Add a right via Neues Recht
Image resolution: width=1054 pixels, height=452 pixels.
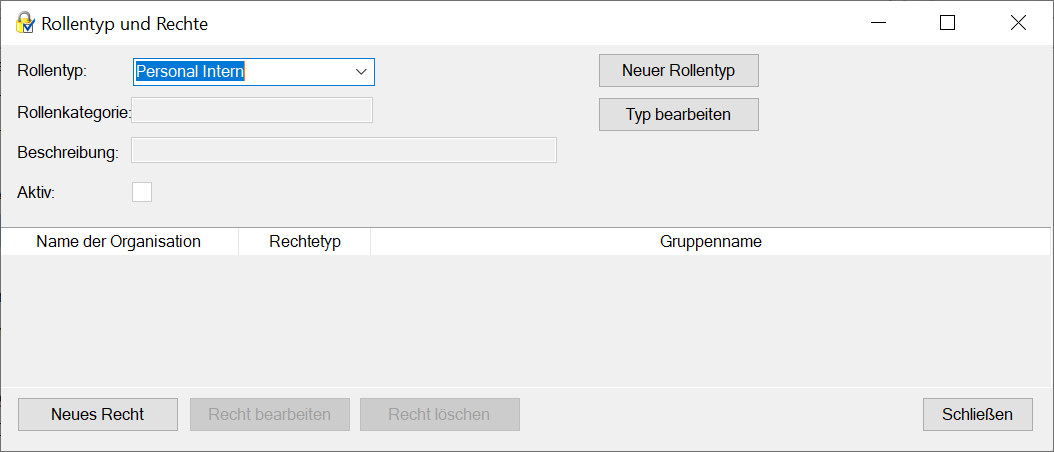(x=98, y=414)
